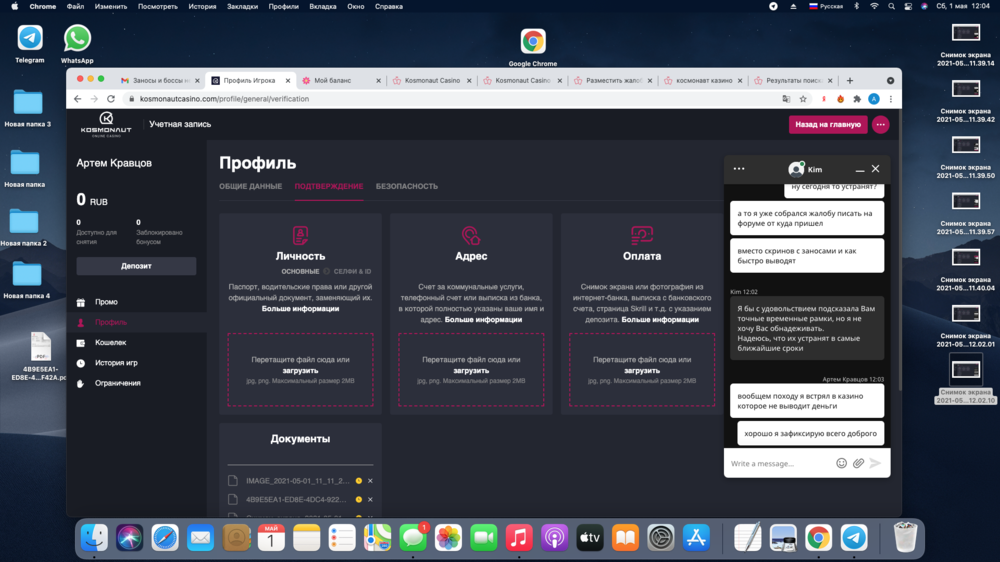The width and height of the screenshot is (1000, 562).
Task: Open the Chrome three-dot menu
Action: tap(890, 99)
